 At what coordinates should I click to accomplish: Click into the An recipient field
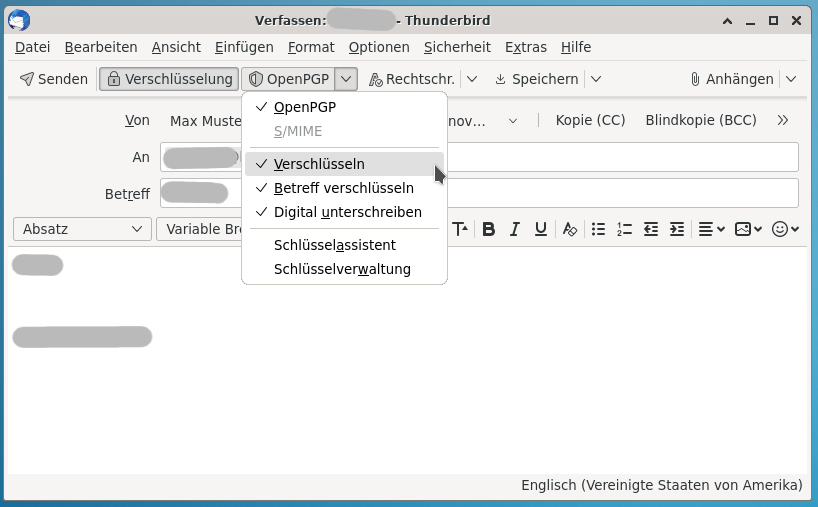point(479,157)
